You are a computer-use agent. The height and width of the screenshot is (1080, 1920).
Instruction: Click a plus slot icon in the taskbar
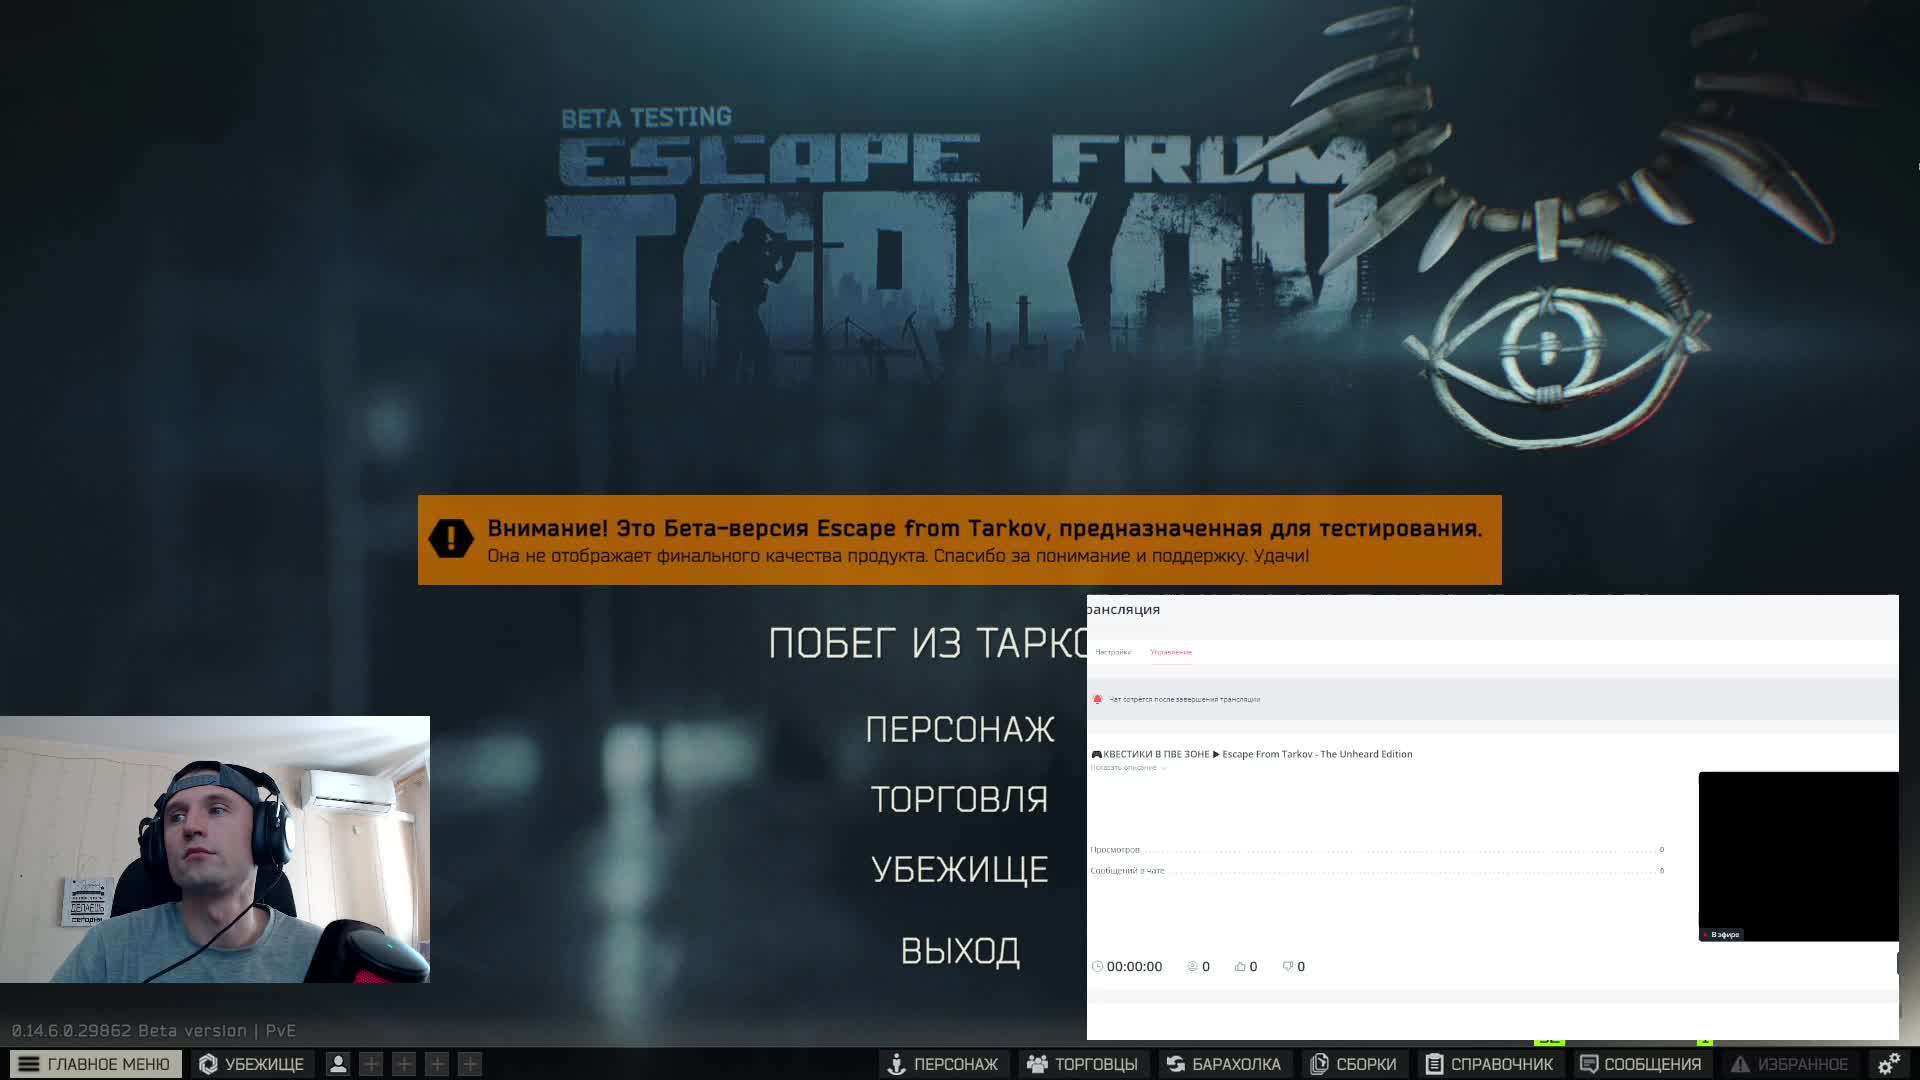tap(369, 1064)
